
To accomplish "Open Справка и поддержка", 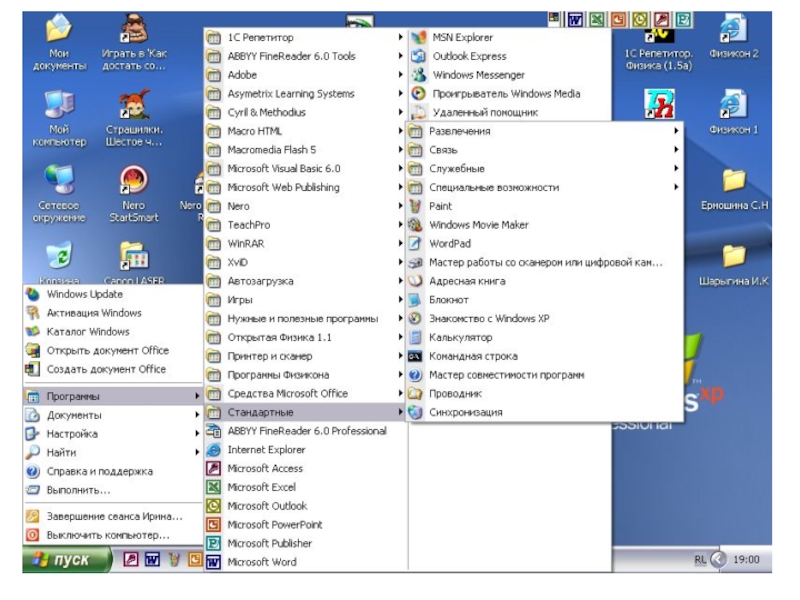I will (x=113, y=471).
